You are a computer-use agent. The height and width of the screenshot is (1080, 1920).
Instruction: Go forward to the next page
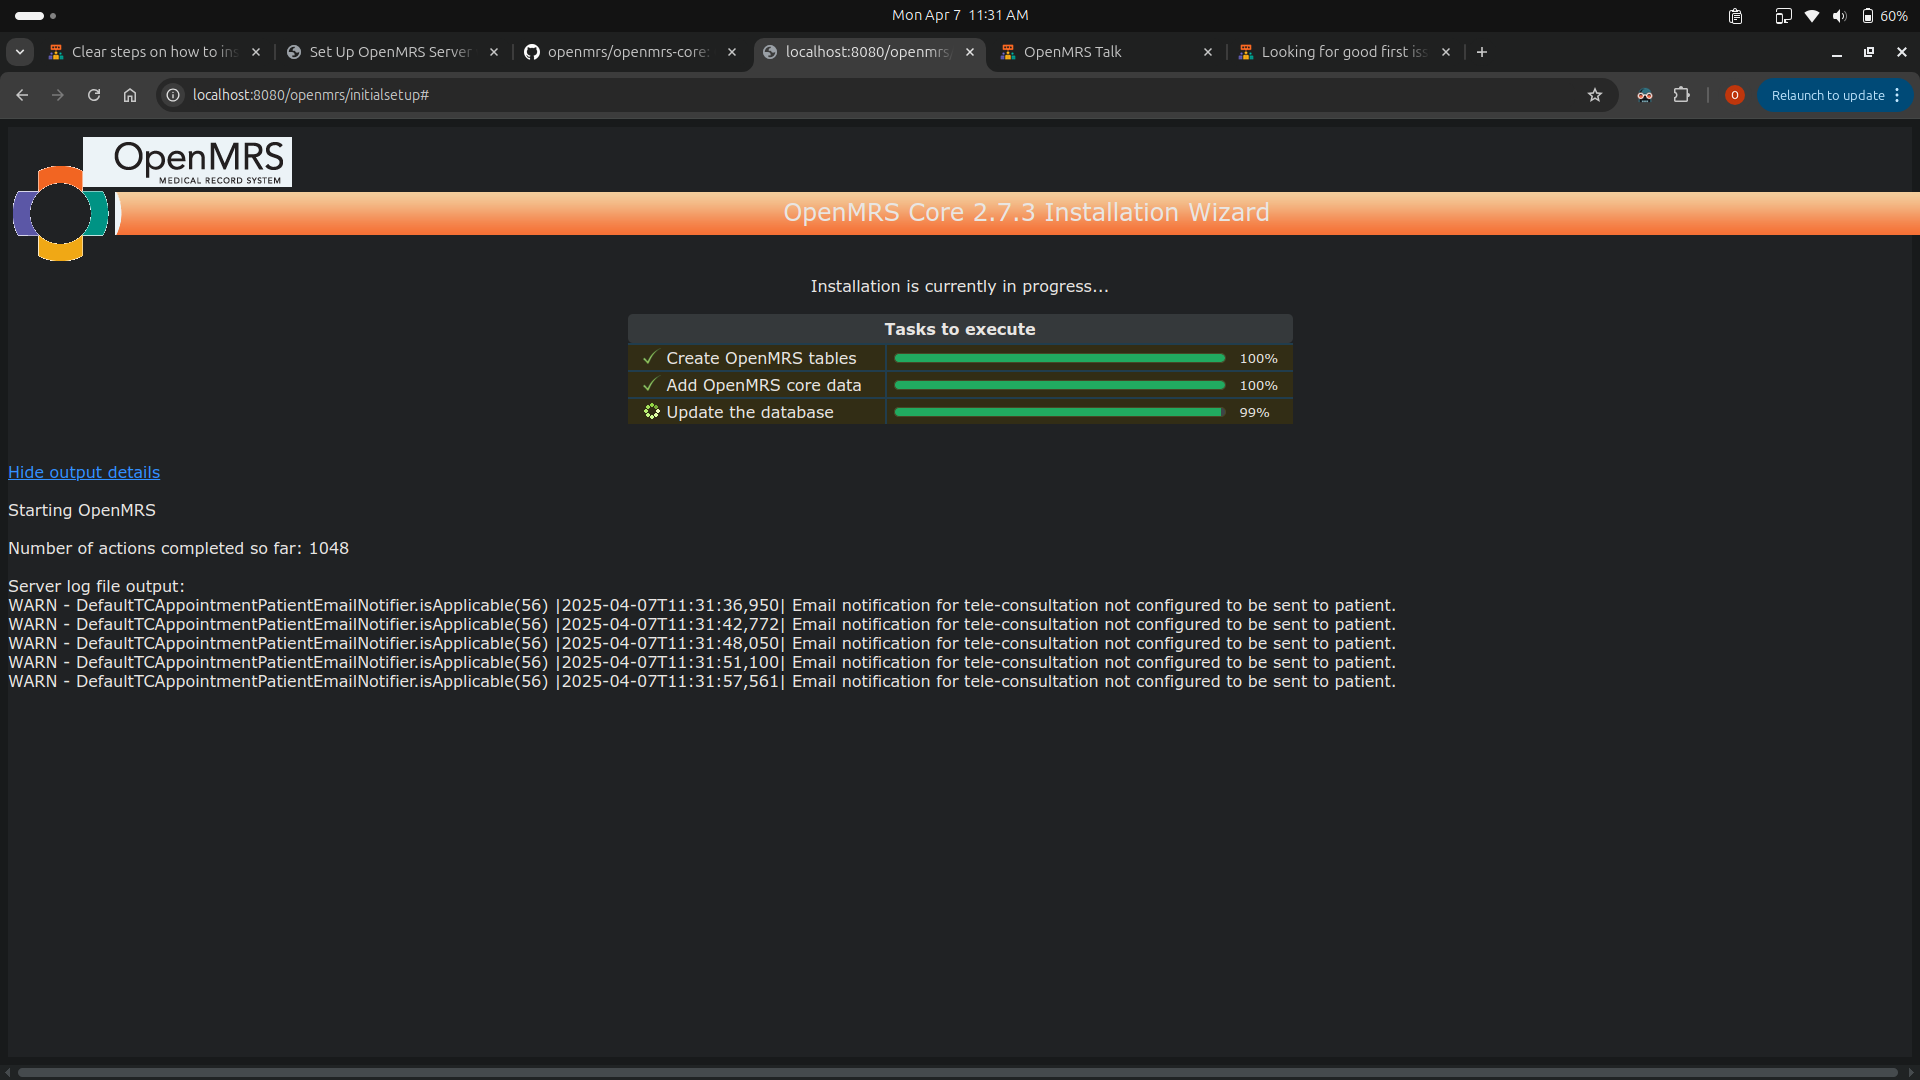(58, 95)
